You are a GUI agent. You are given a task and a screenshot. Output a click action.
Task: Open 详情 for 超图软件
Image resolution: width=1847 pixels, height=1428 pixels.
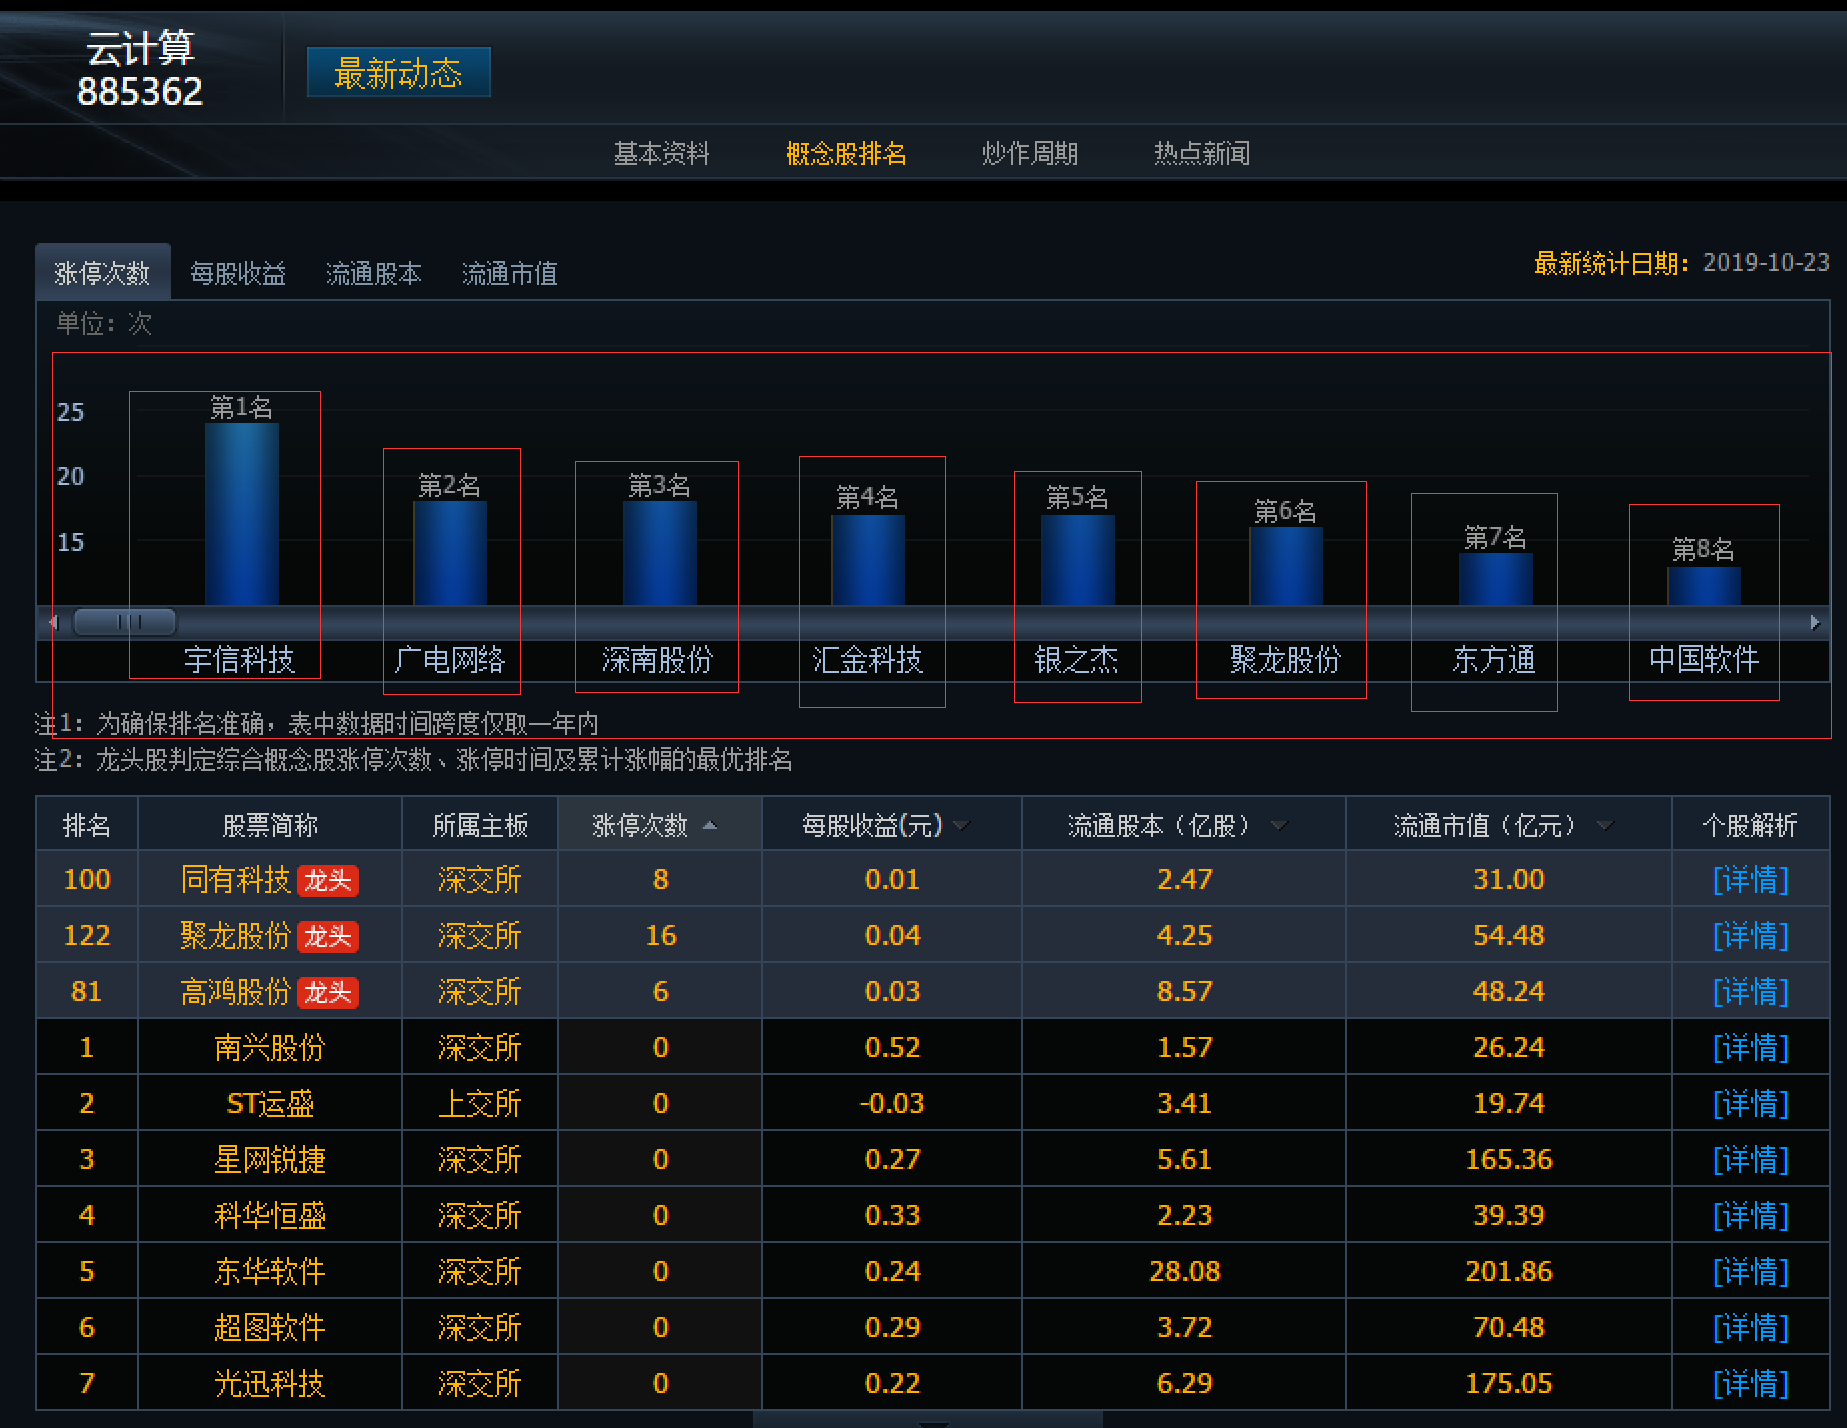point(1751,1328)
